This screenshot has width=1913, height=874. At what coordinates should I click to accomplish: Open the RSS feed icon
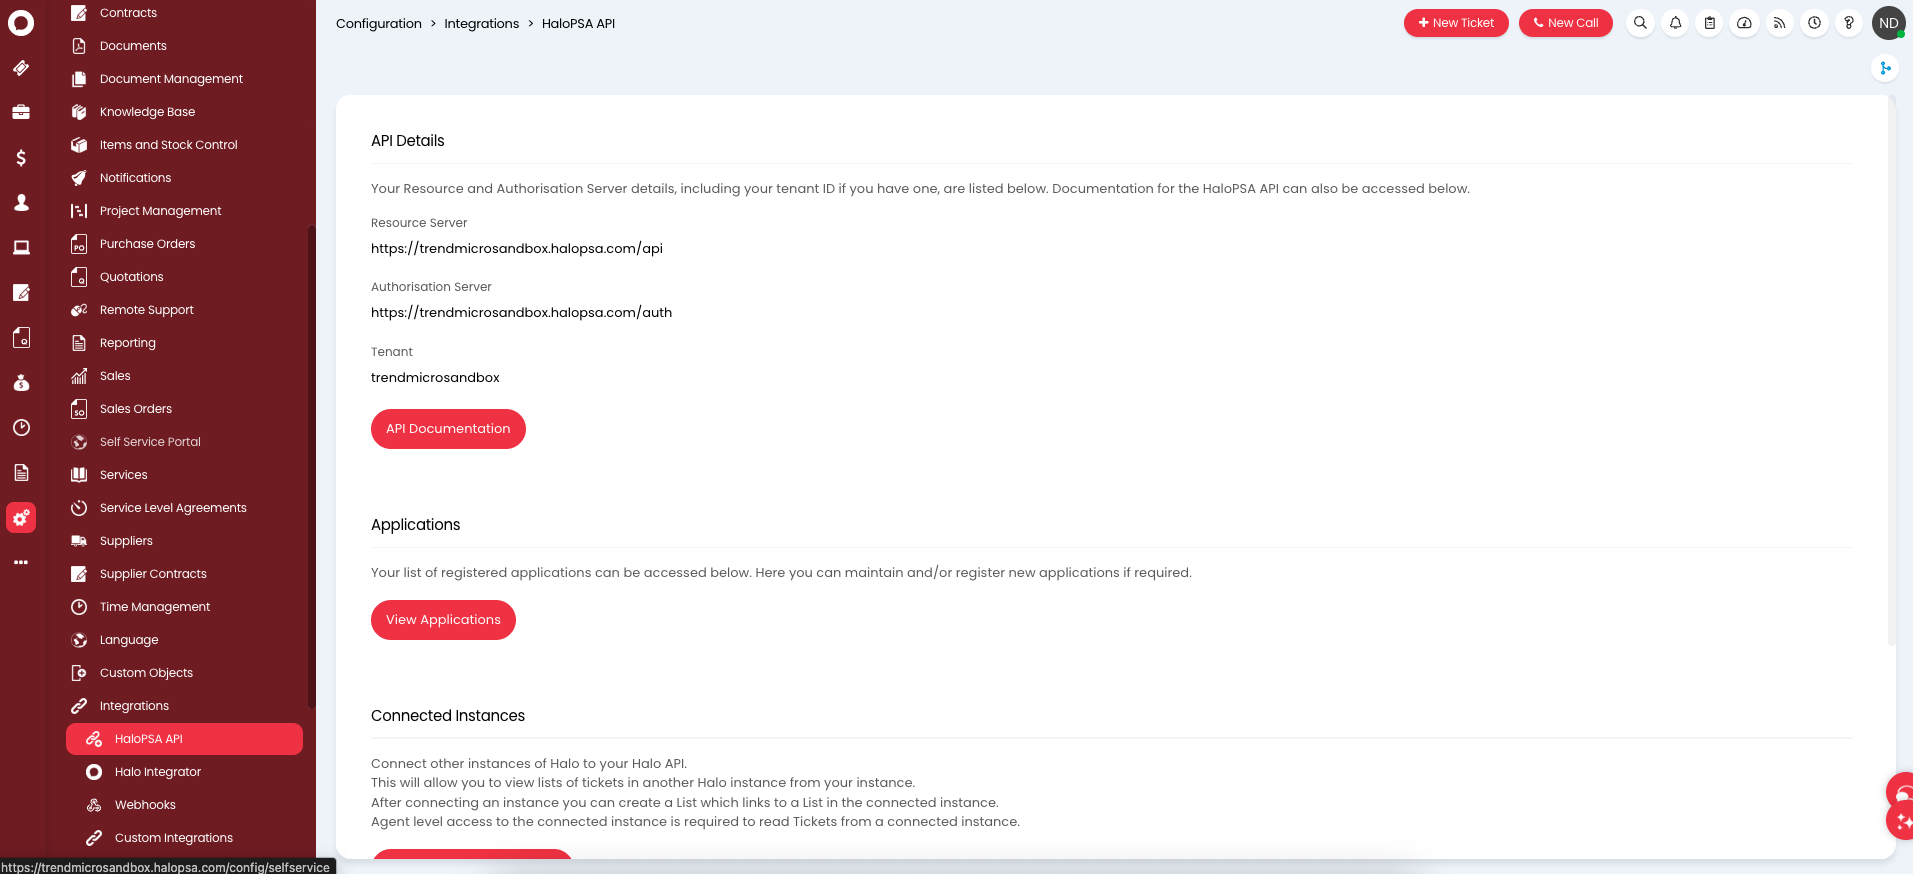click(1779, 23)
